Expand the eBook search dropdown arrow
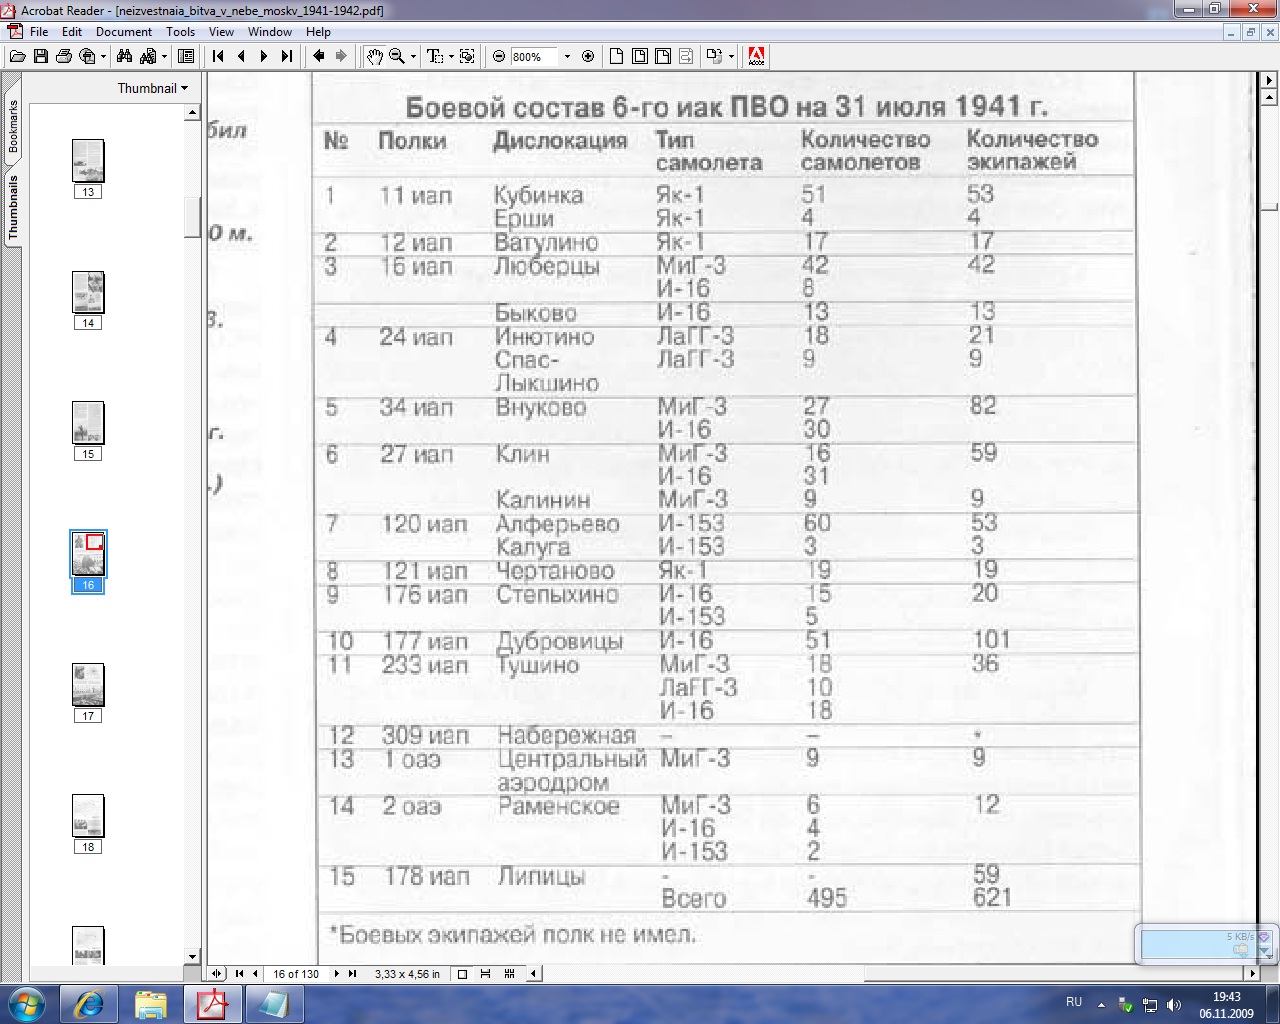 (x=164, y=57)
